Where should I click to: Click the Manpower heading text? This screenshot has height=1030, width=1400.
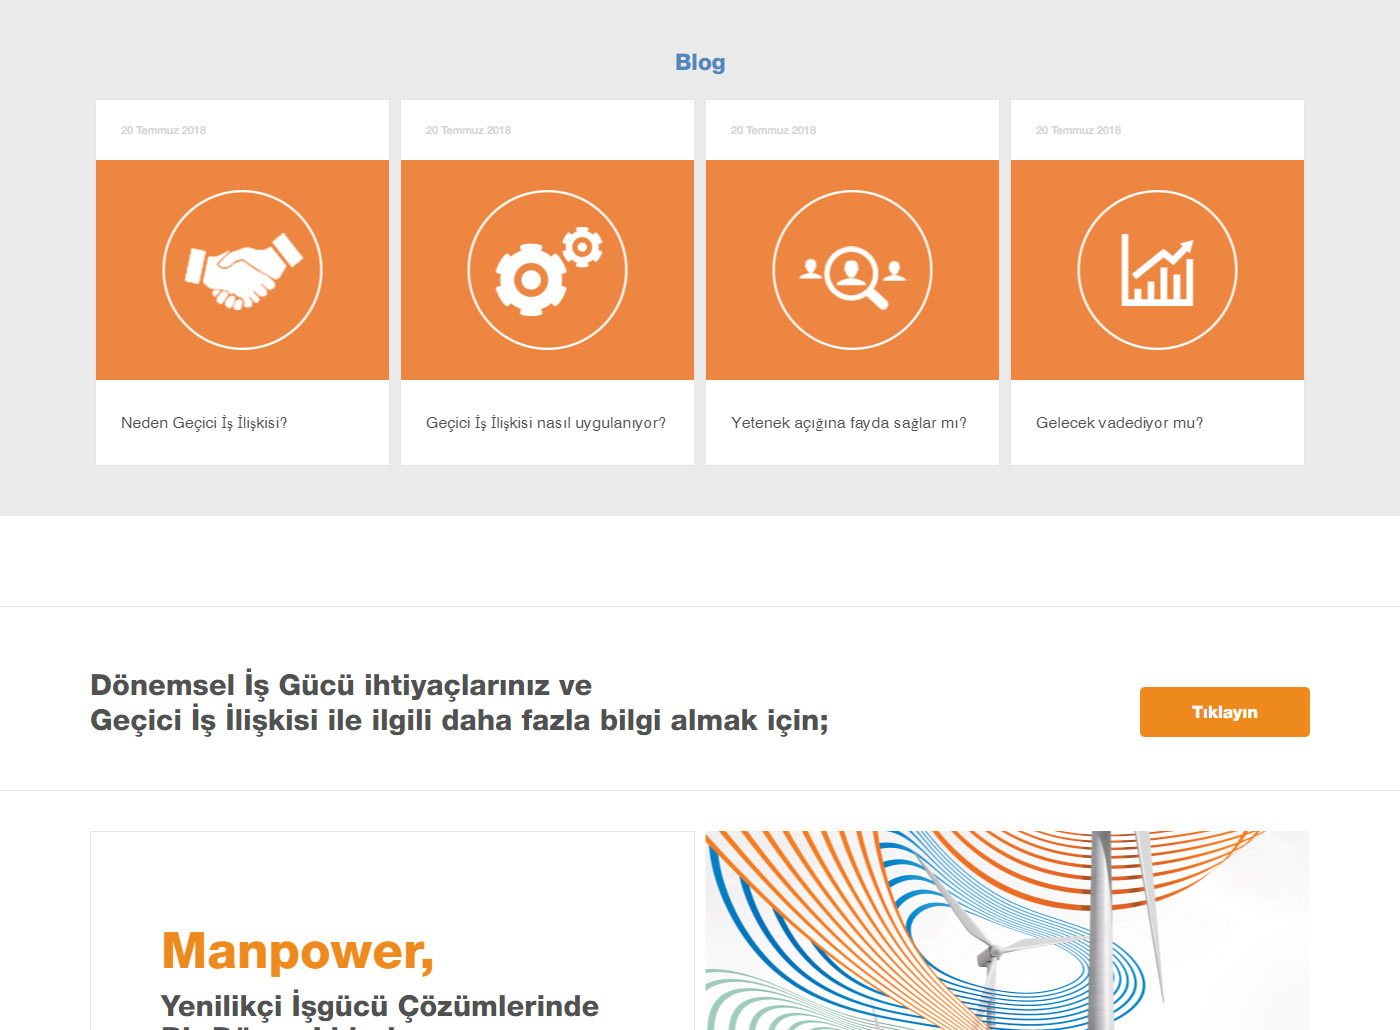point(298,953)
